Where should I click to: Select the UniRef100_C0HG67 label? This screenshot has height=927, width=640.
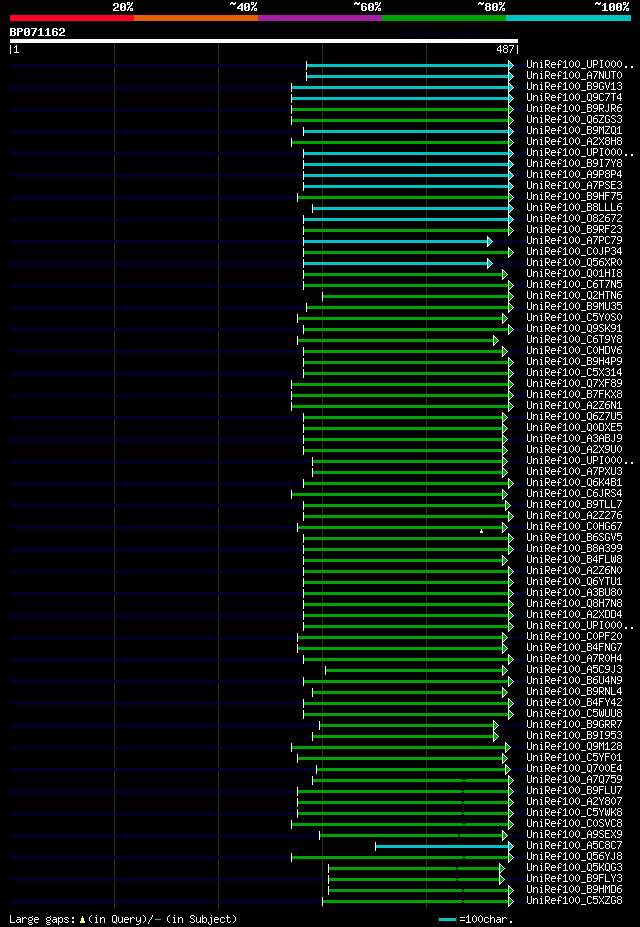[574, 527]
